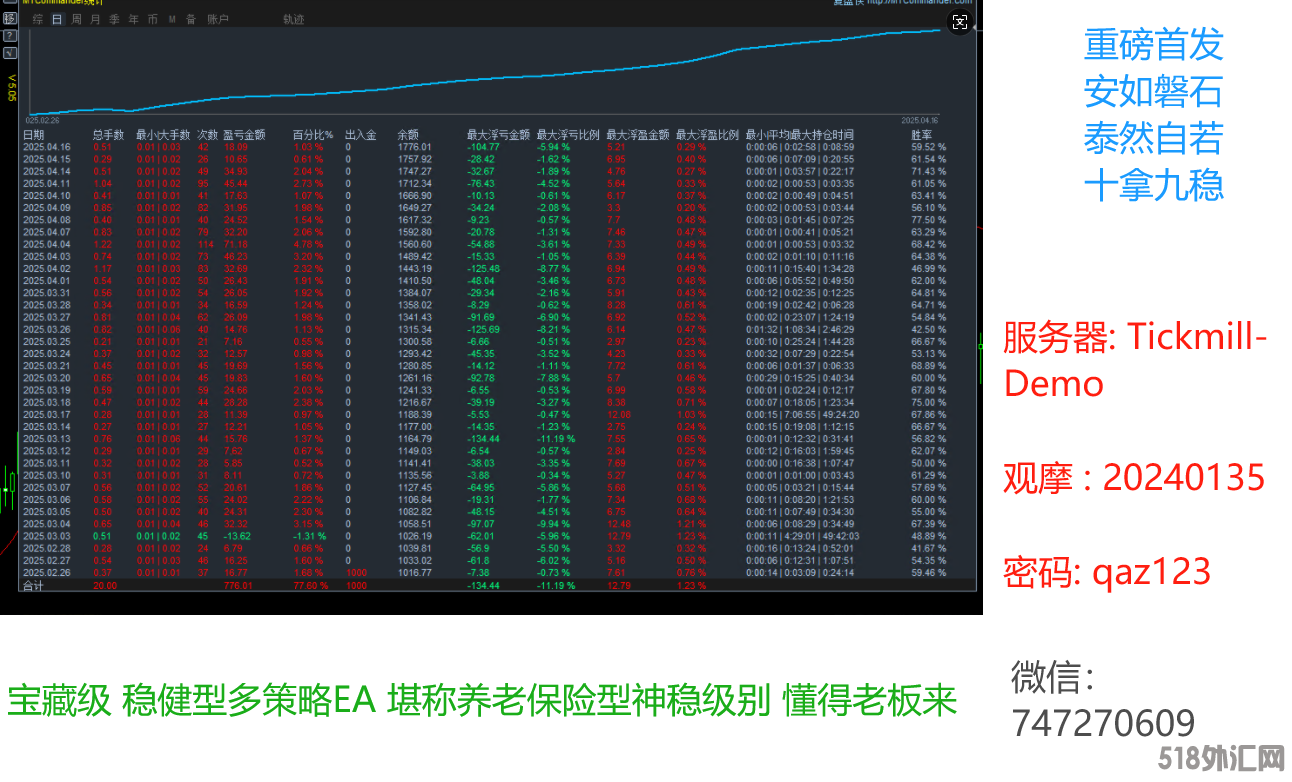Screen dimensions: 1292x782
Task: Select the 季 quarterly tab
Action: tap(114, 19)
